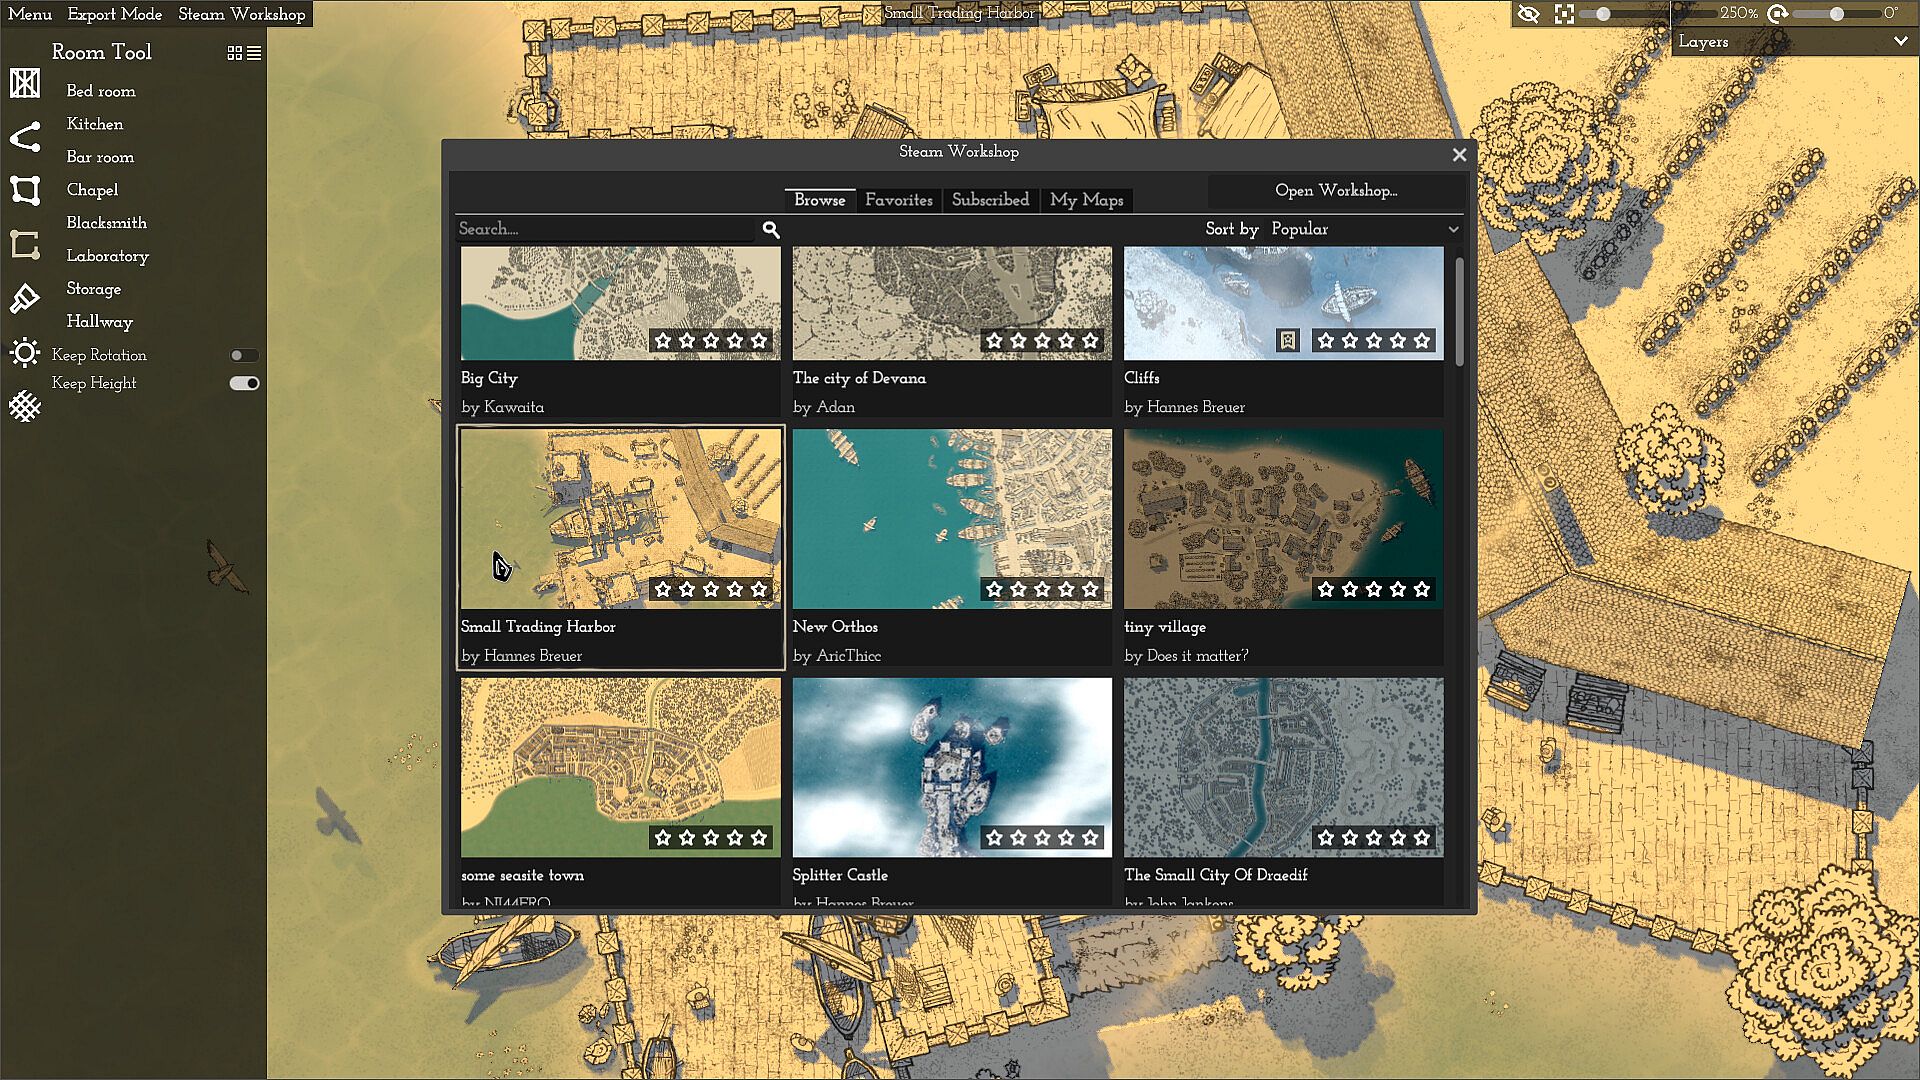
Task: Open the Sort by Popular dropdown
Action: pyautogui.click(x=1360, y=229)
